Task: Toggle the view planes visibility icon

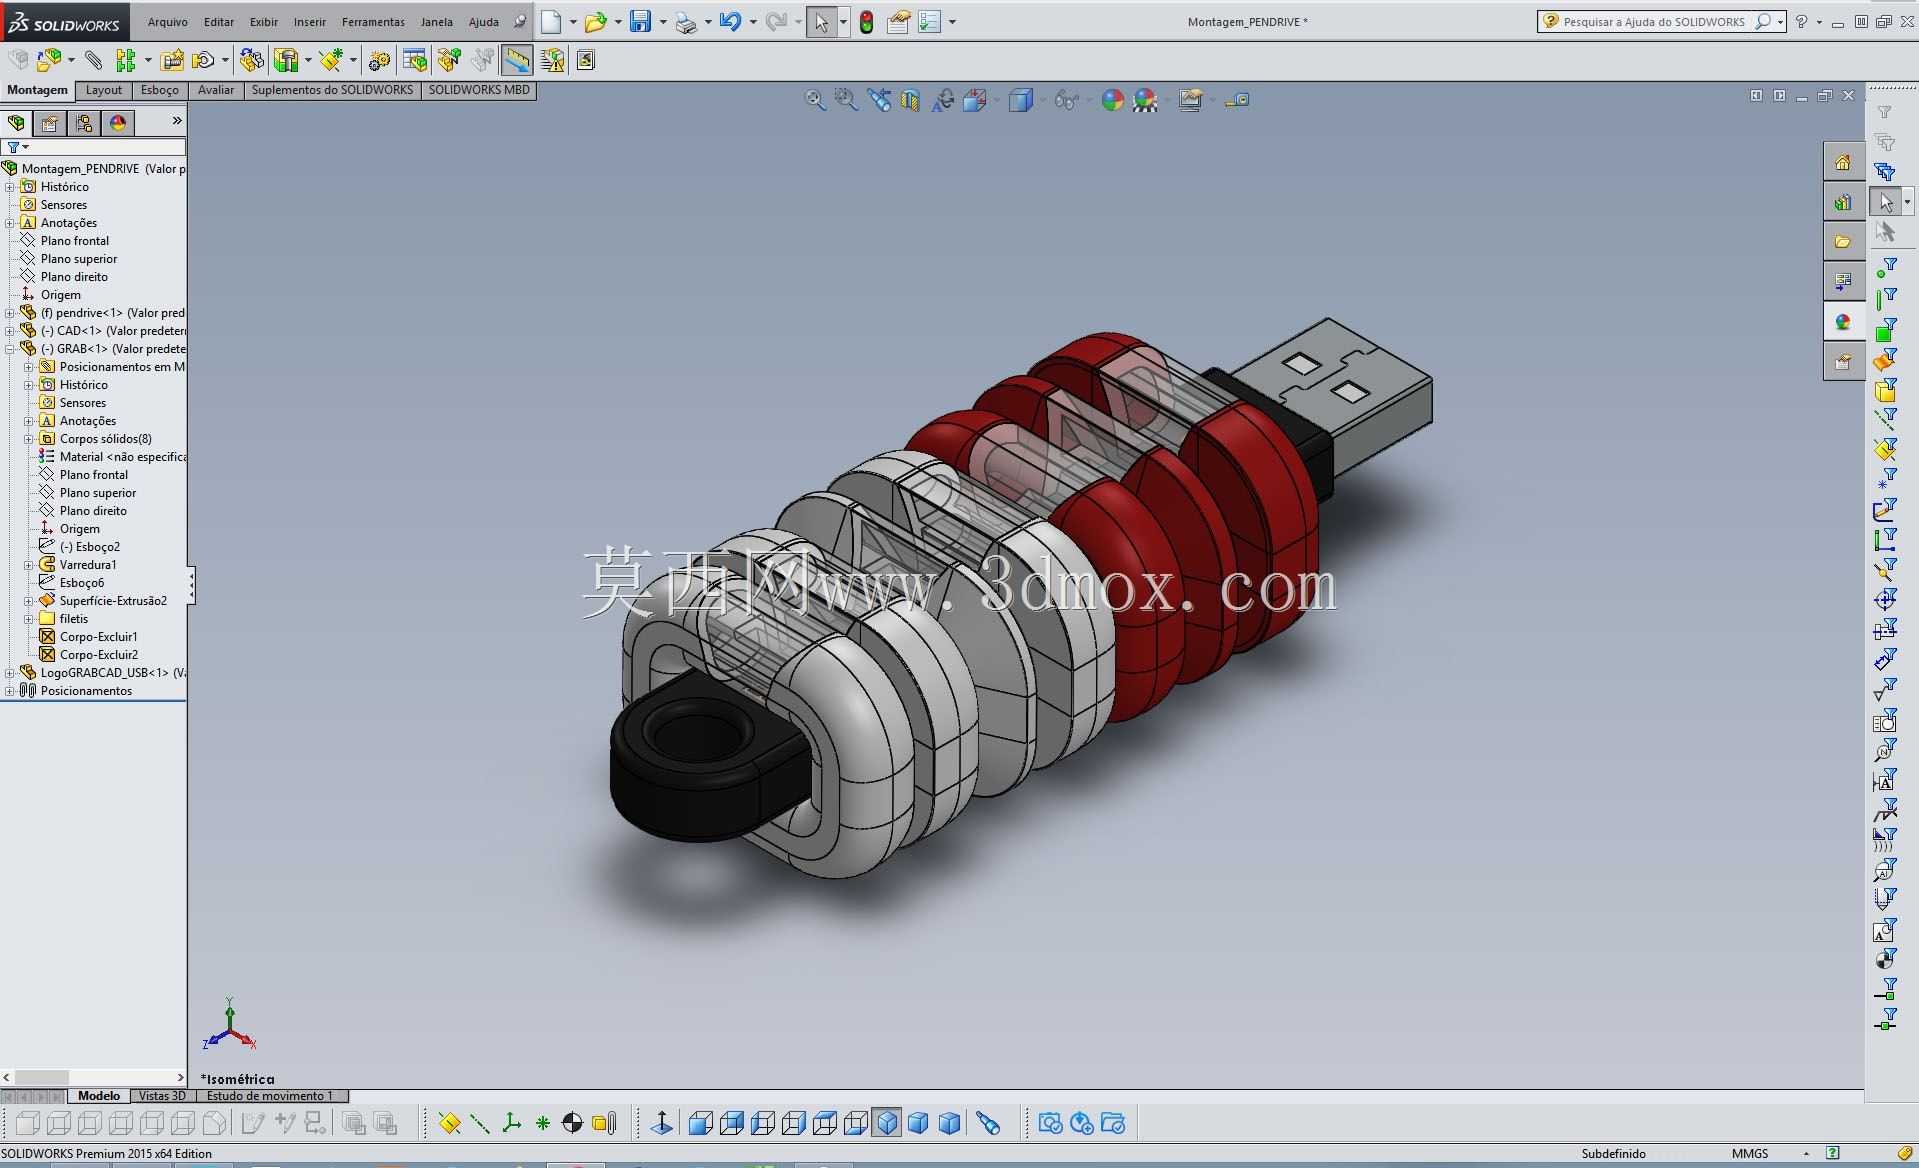Action: (449, 1123)
